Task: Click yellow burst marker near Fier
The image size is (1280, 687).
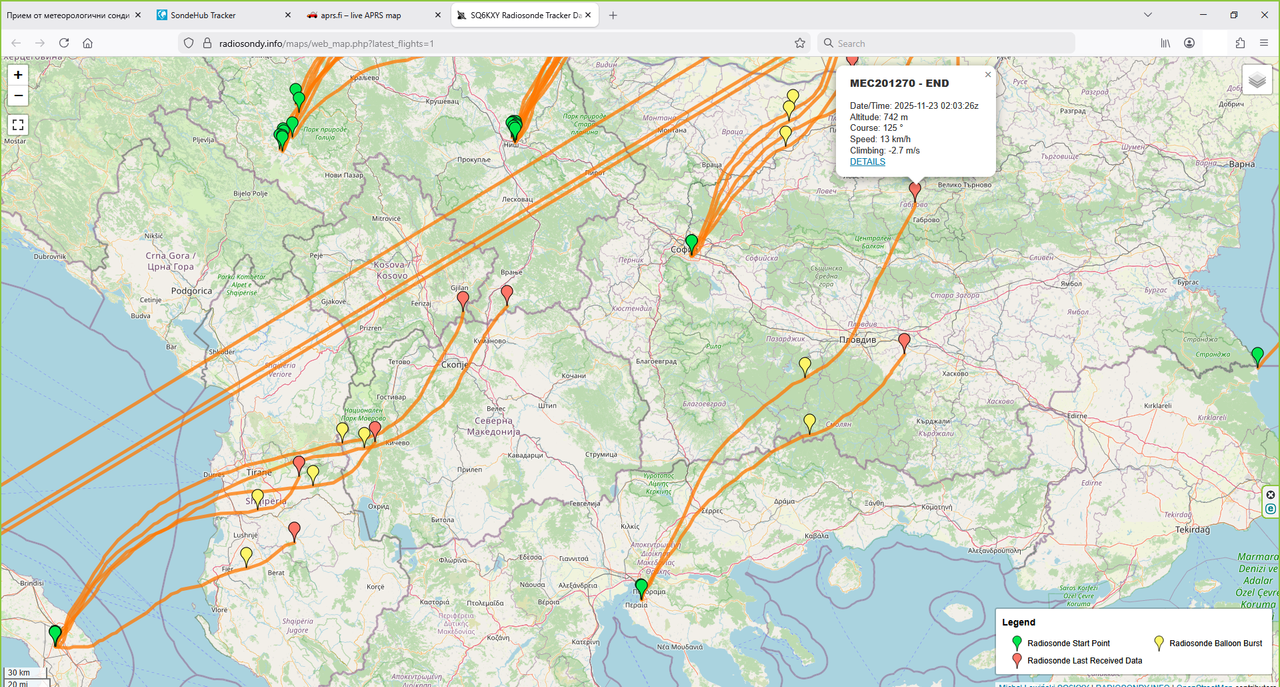Action: coord(246,556)
